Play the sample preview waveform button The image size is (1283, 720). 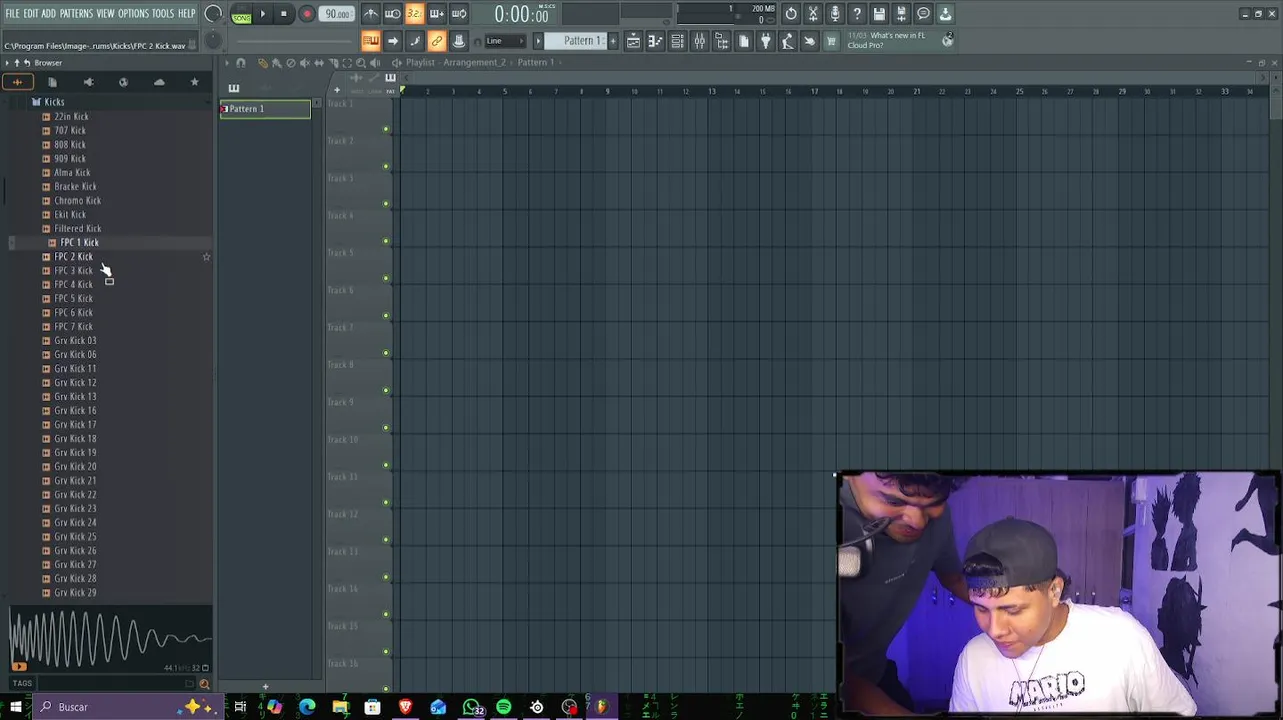click(x=19, y=667)
